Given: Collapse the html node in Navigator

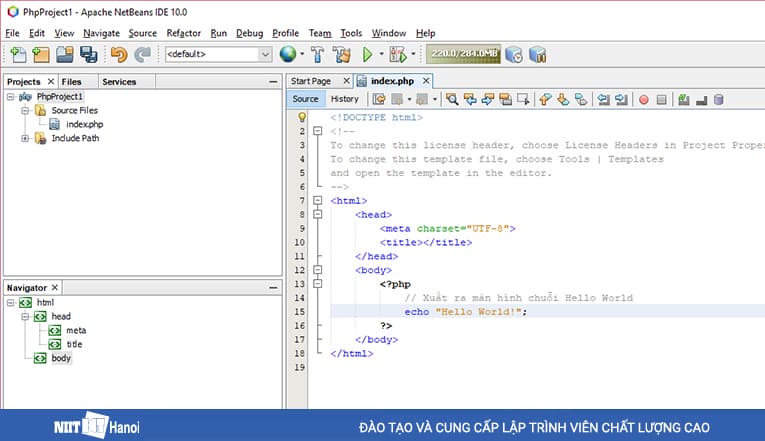Looking at the screenshot, I should click(11, 302).
